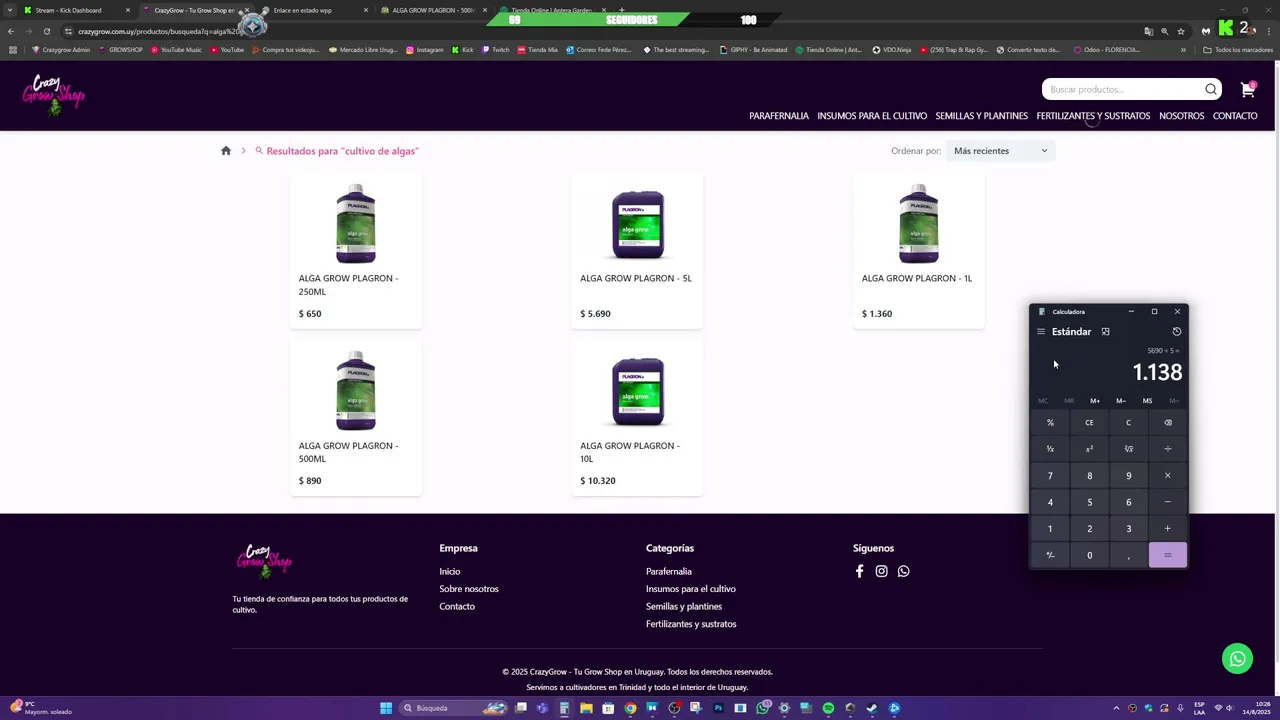Click footer category Semillas y plantines
Screen dimensions: 1280x720
[684, 606]
